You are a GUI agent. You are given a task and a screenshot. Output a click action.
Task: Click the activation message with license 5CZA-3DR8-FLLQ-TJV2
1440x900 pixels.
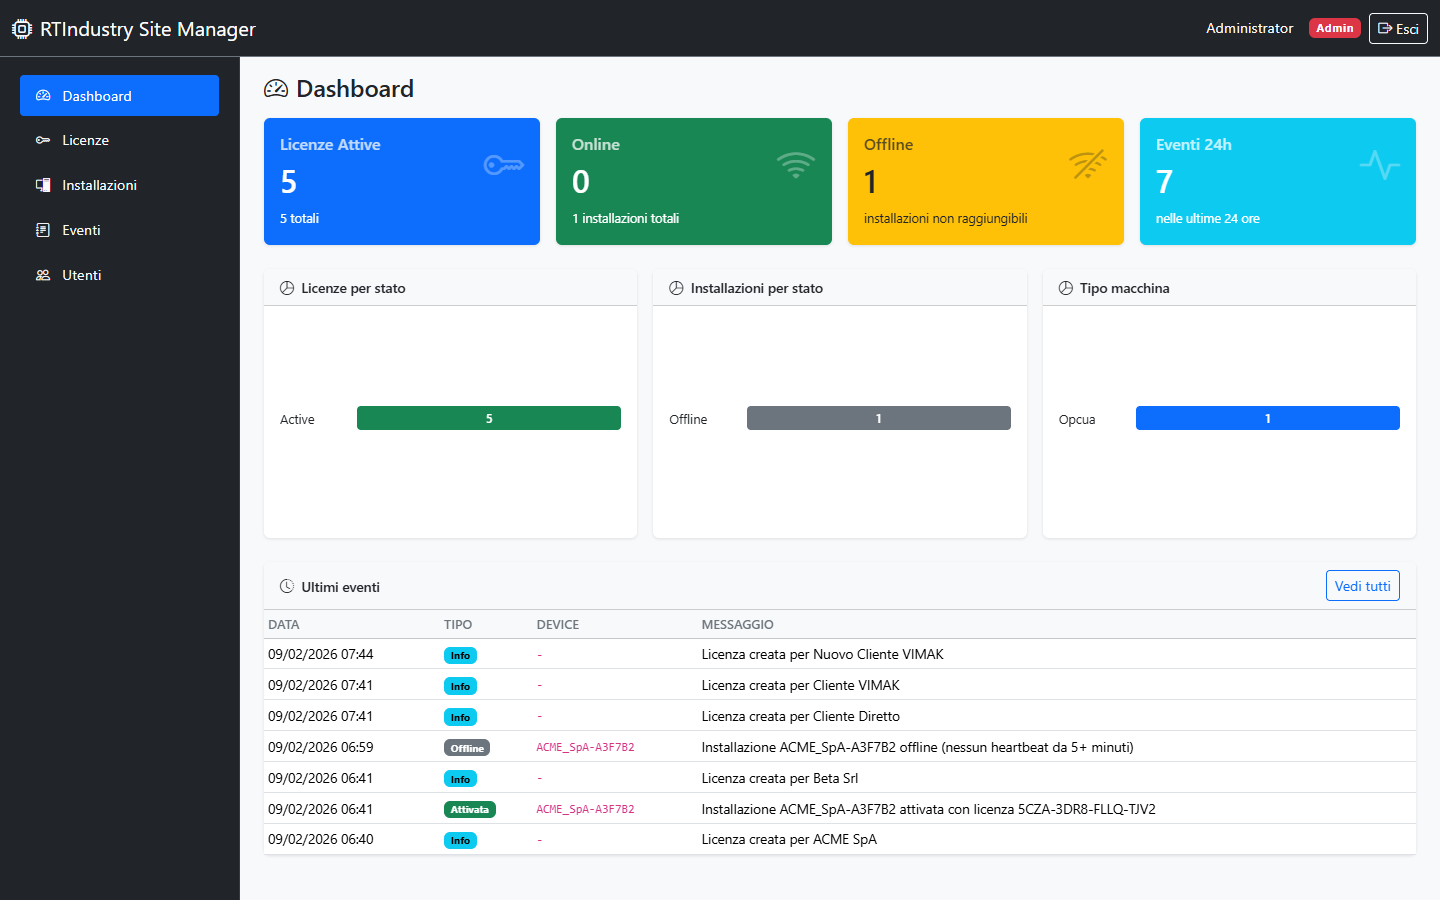click(929, 809)
